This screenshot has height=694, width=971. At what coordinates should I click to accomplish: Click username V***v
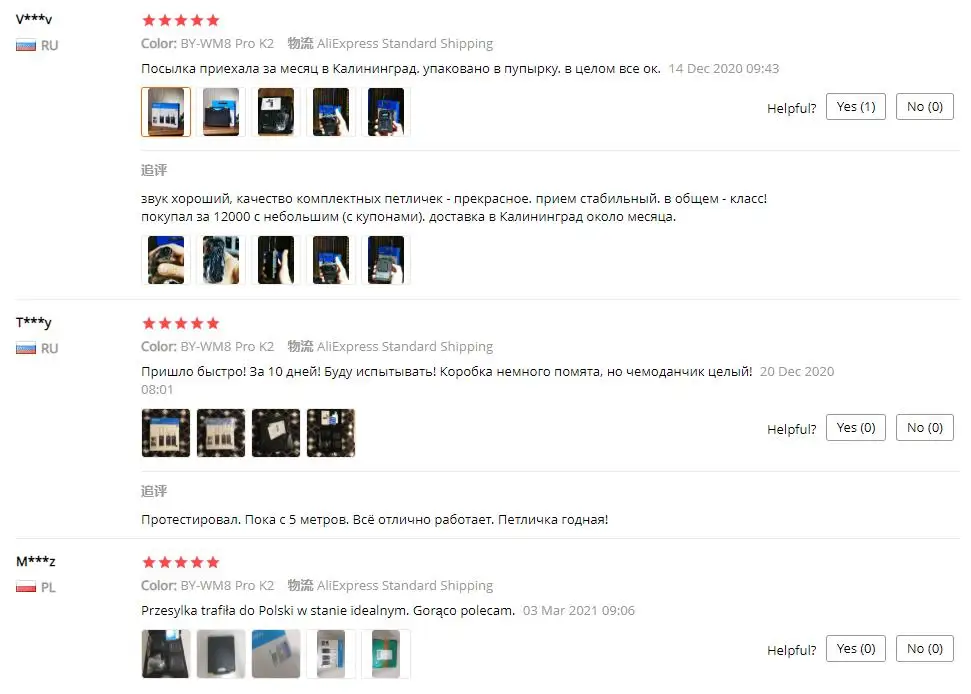(34, 19)
